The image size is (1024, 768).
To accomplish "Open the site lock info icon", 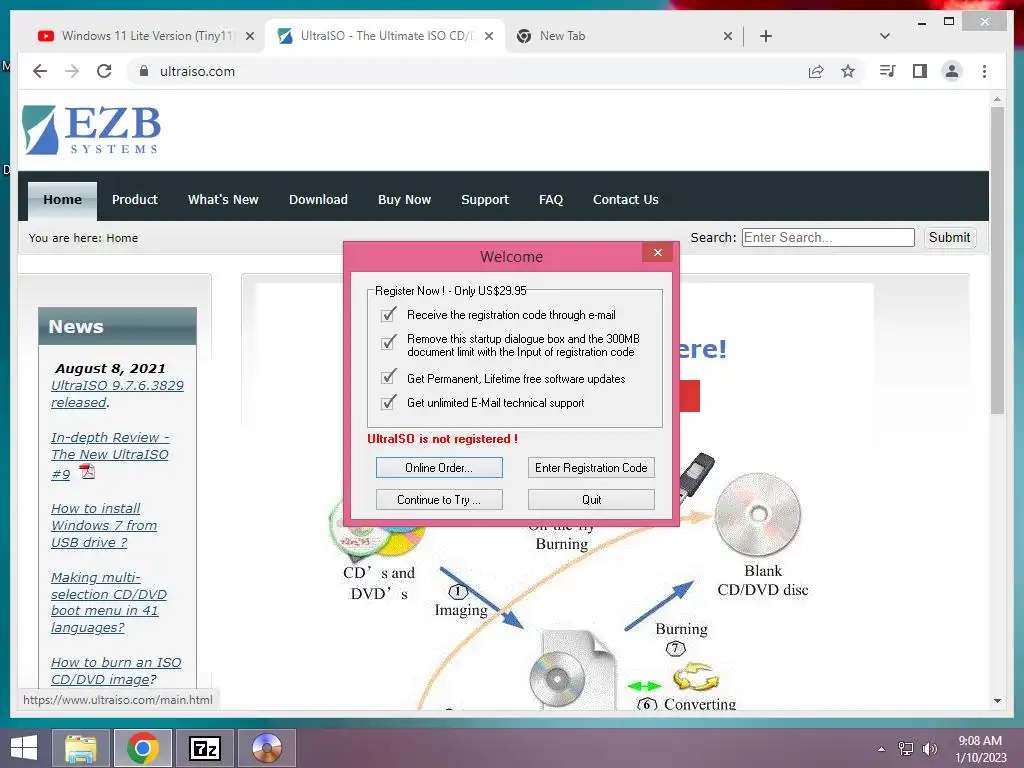I will pyautogui.click(x=144, y=71).
